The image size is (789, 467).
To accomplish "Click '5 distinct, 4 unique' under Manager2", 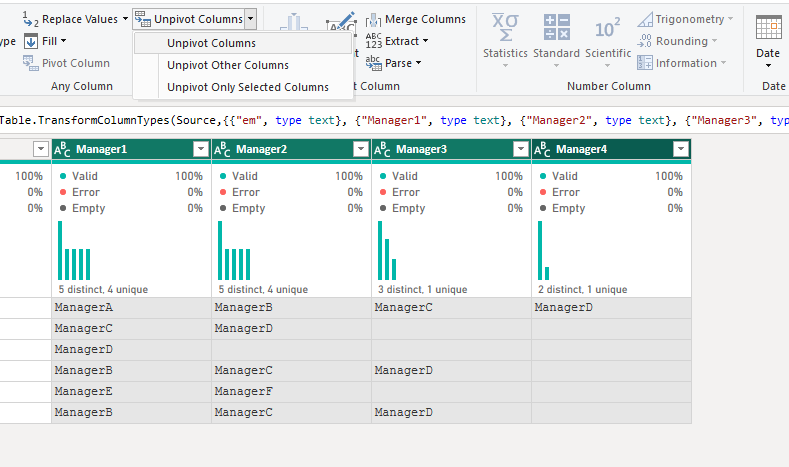I will tap(263, 289).
